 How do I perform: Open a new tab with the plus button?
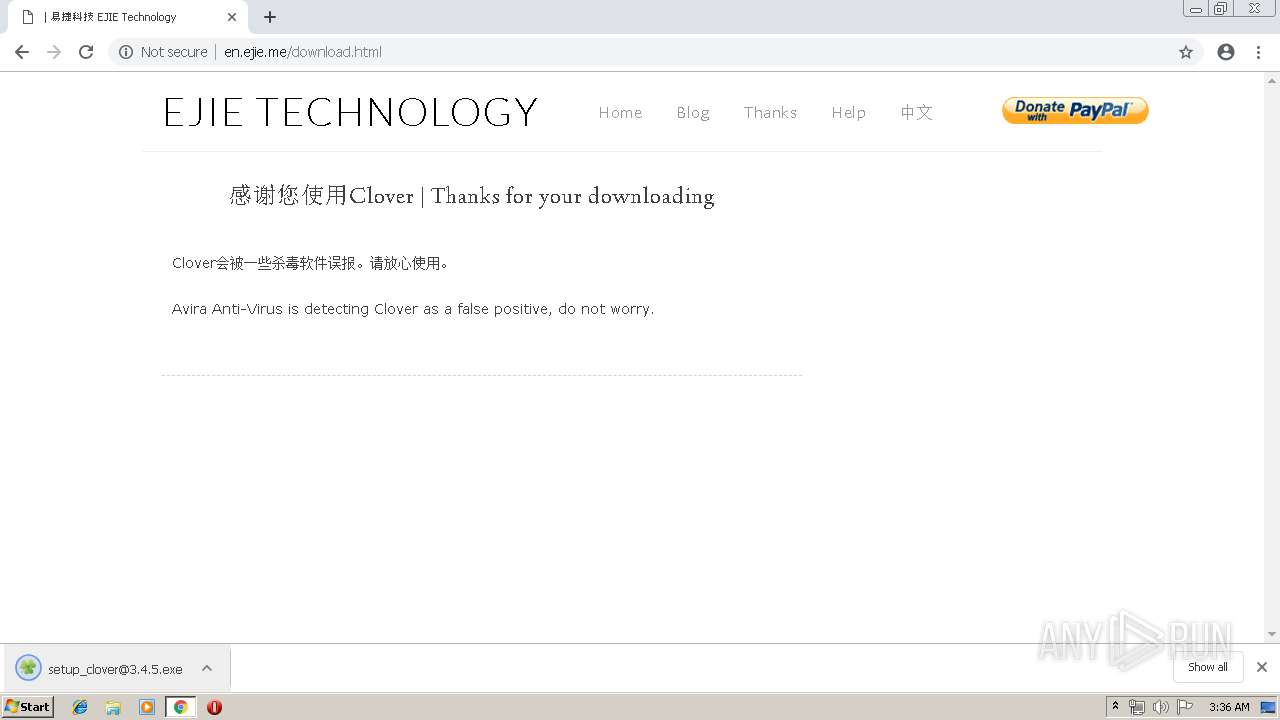pos(270,17)
